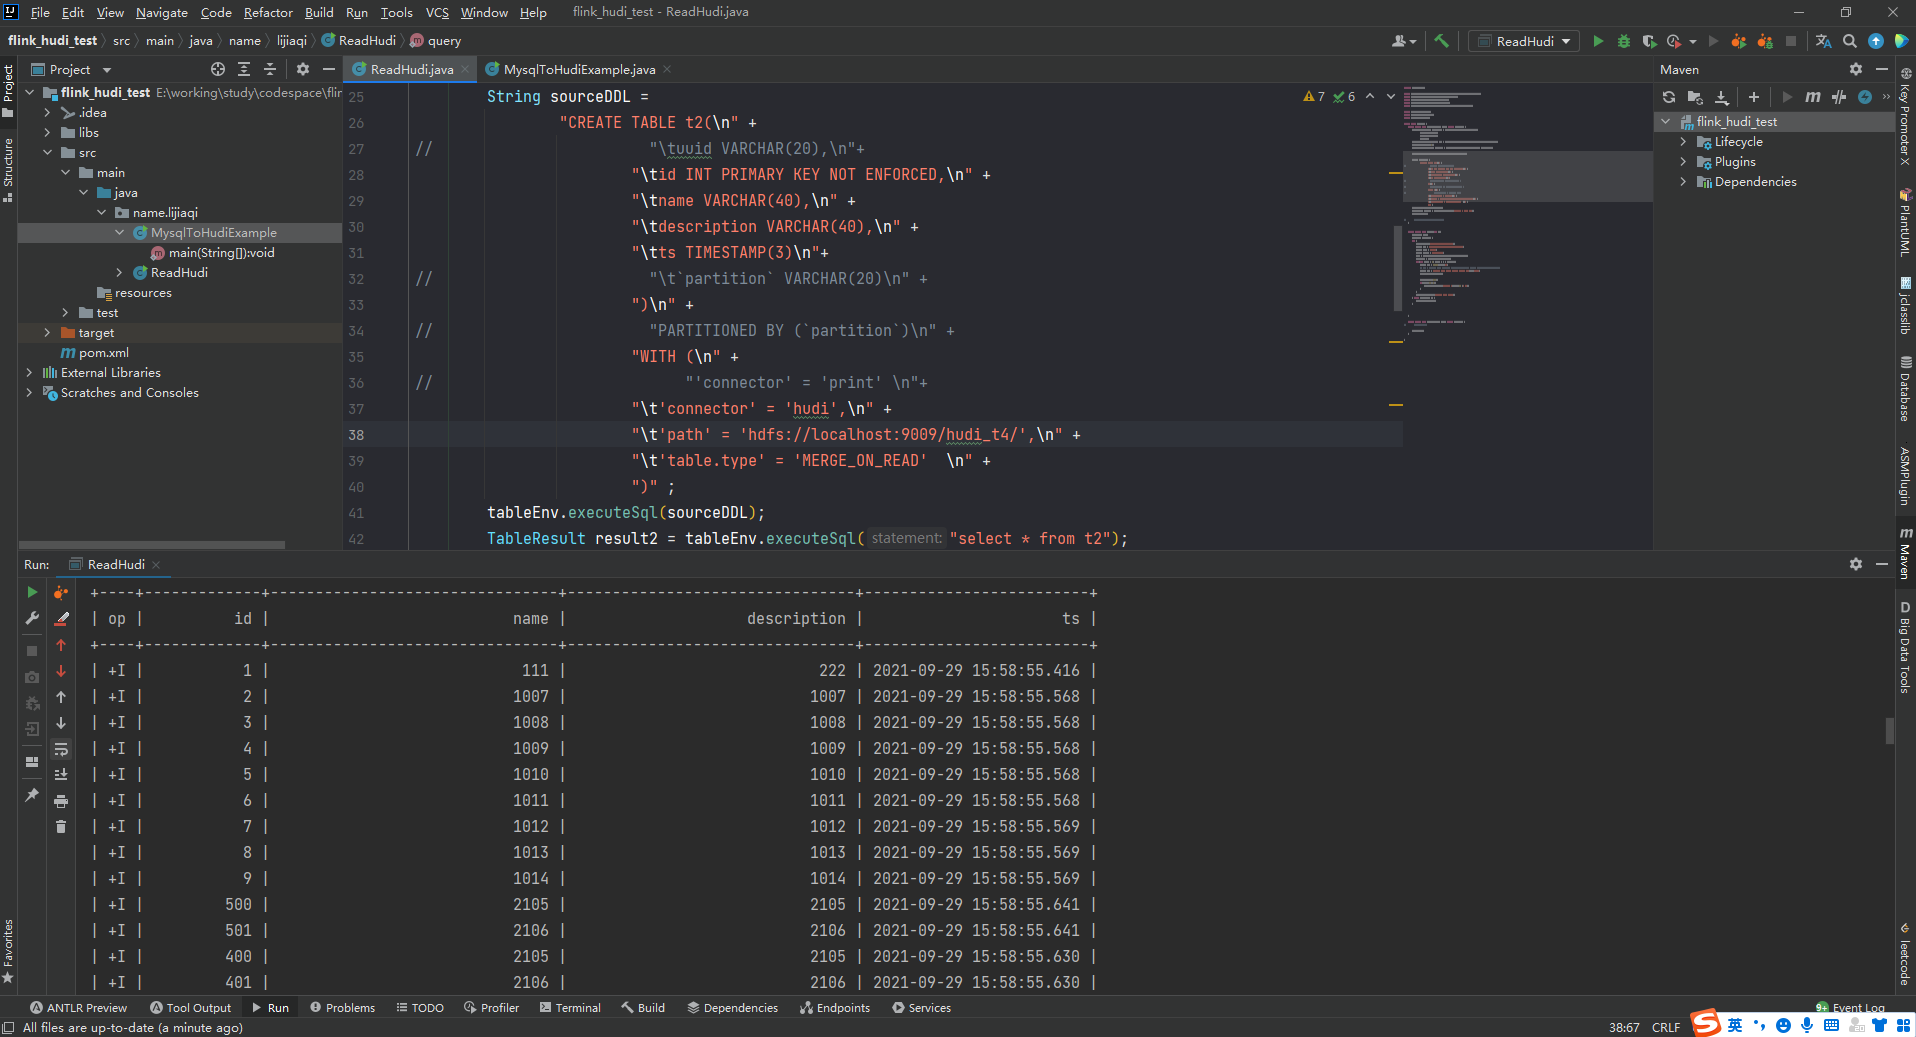The image size is (1916, 1037).
Task: Click the Run console vertical scrollbar
Action: 1889,731
